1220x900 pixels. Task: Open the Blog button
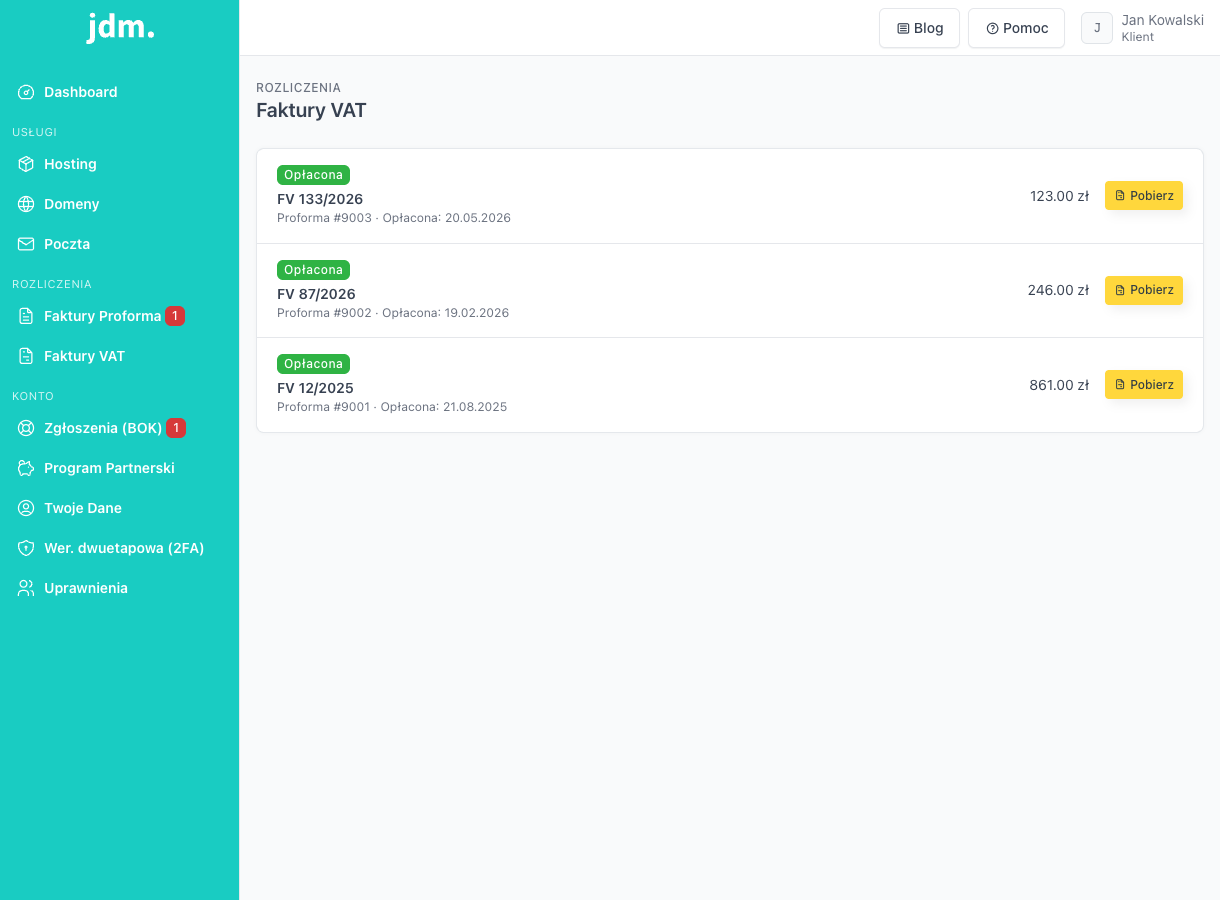[919, 28]
